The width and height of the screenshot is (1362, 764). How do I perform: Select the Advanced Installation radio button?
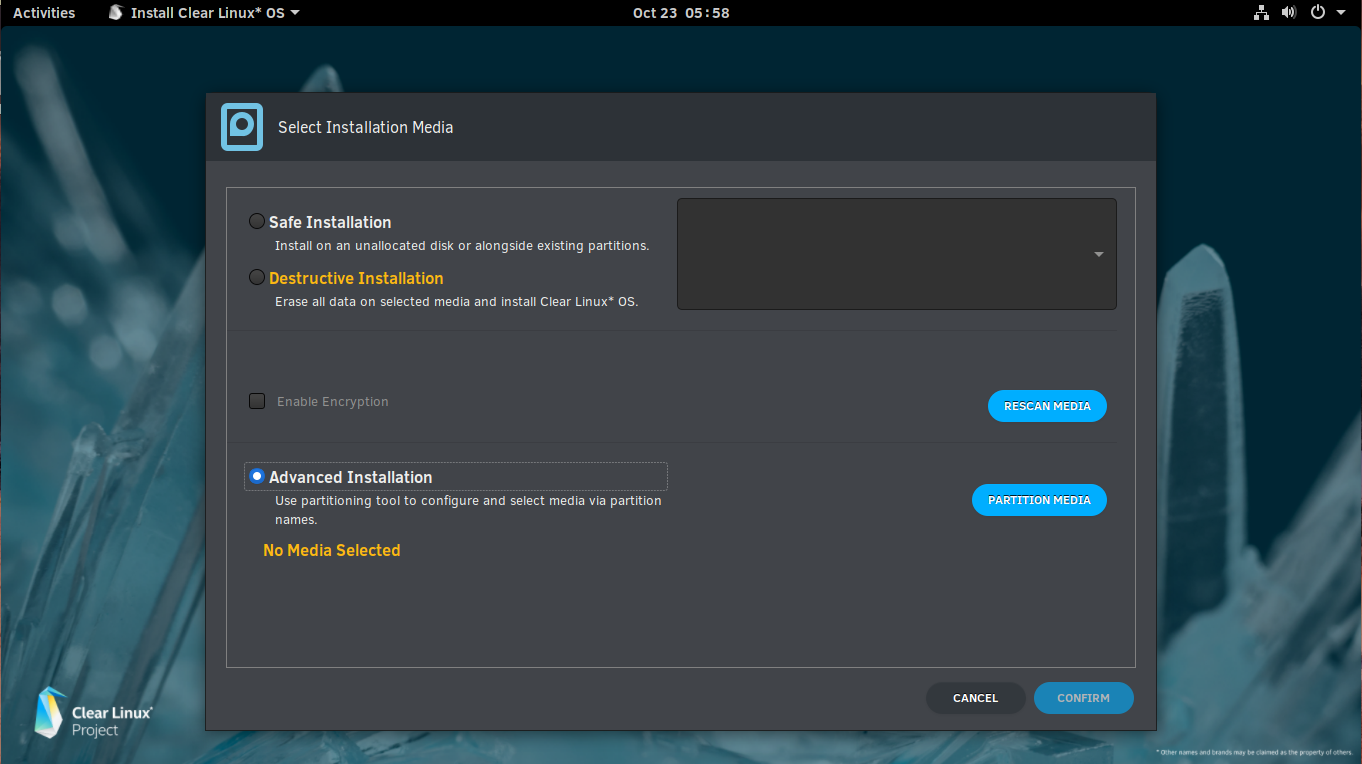click(257, 477)
